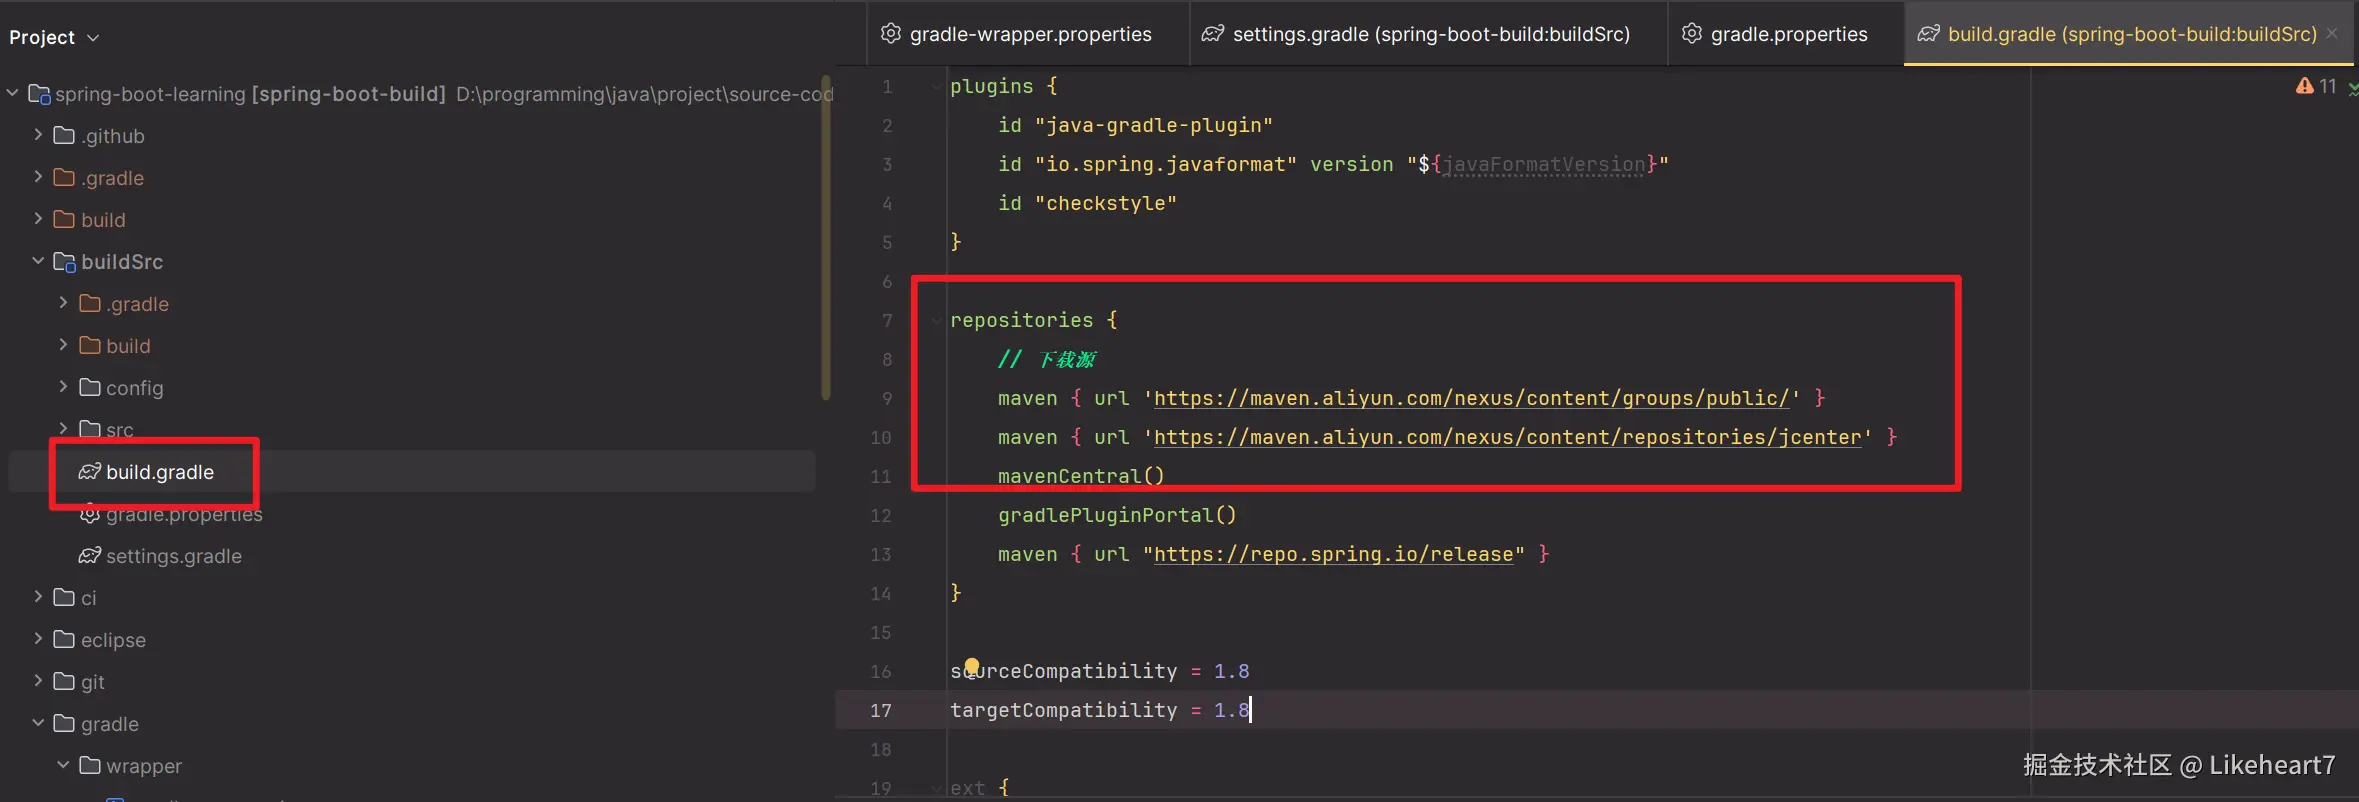The width and height of the screenshot is (2359, 802).
Task: Collapse the buildSrc folder chevron
Action: (x=38, y=261)
